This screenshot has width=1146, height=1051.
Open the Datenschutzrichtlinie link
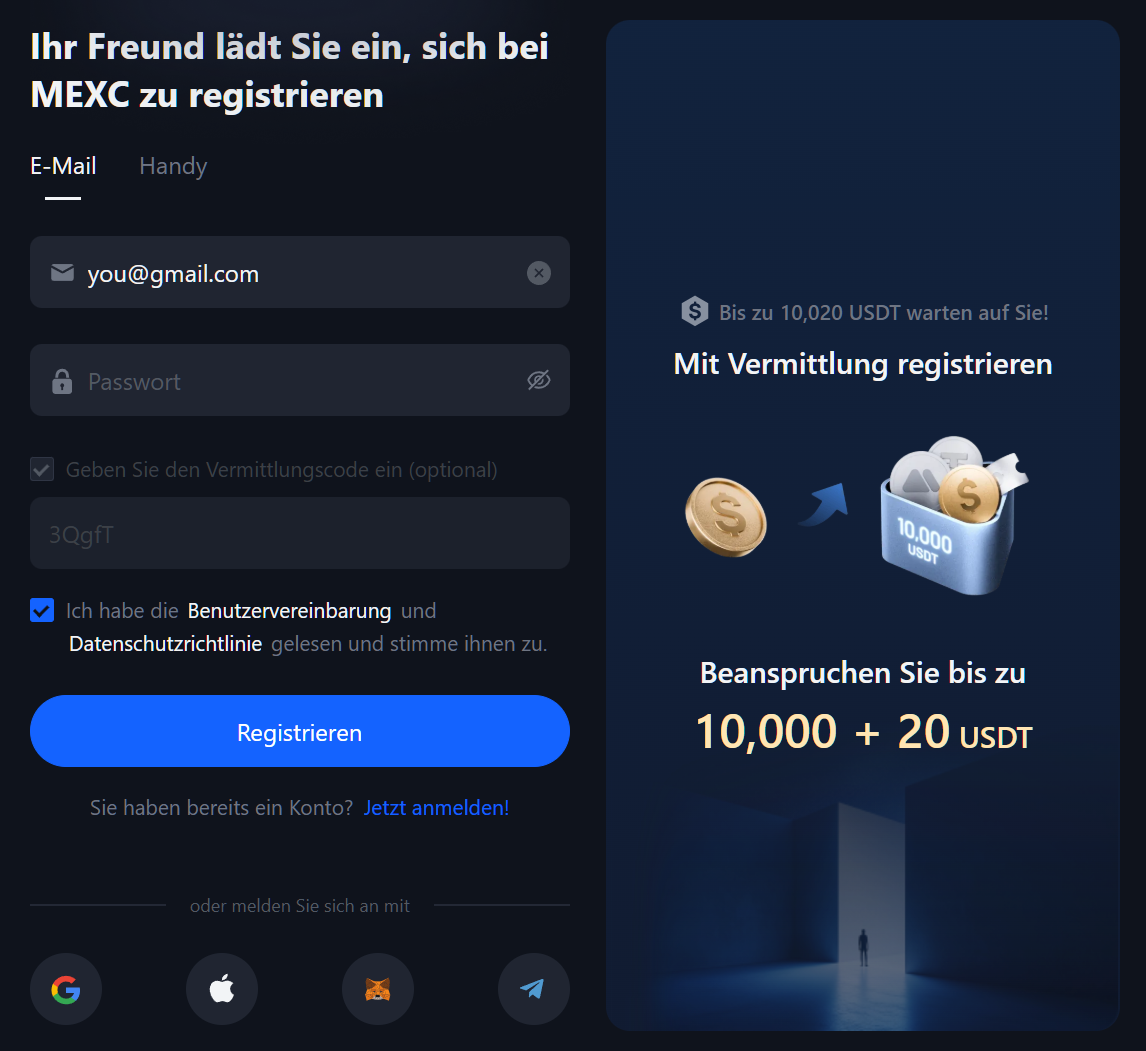(165, 644)
